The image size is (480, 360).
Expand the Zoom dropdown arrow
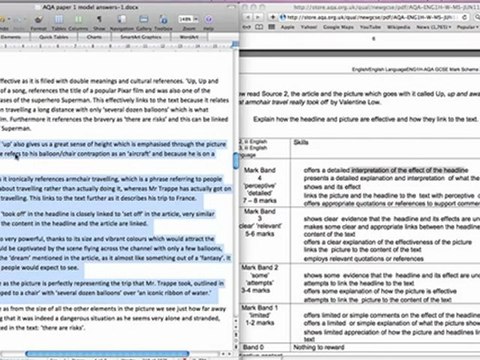(196, 20)
